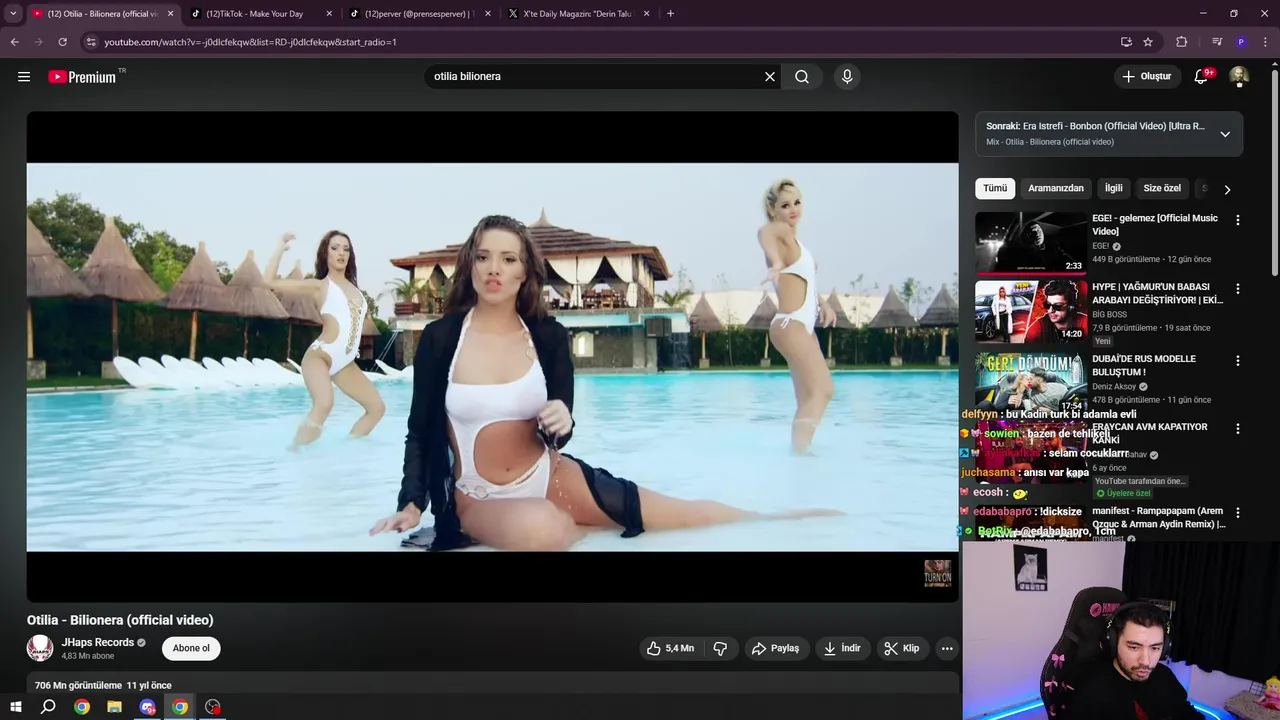The image size is (1280, 720).
Task: Open the JHaps Records channel avatar
Action: coord(40,648)
